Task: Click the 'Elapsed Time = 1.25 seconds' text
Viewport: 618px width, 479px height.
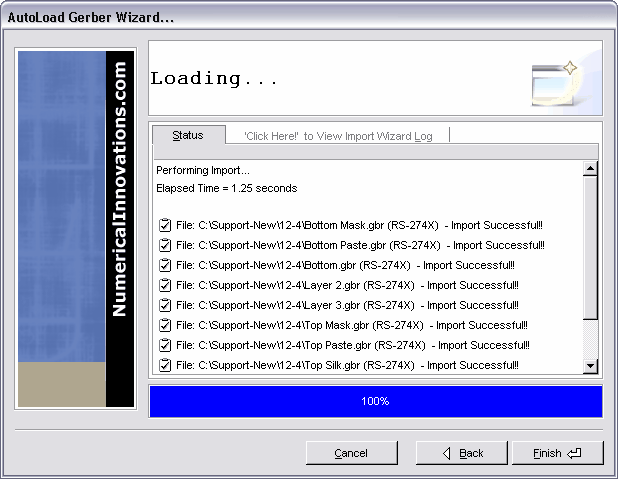Action: (227, 188)
